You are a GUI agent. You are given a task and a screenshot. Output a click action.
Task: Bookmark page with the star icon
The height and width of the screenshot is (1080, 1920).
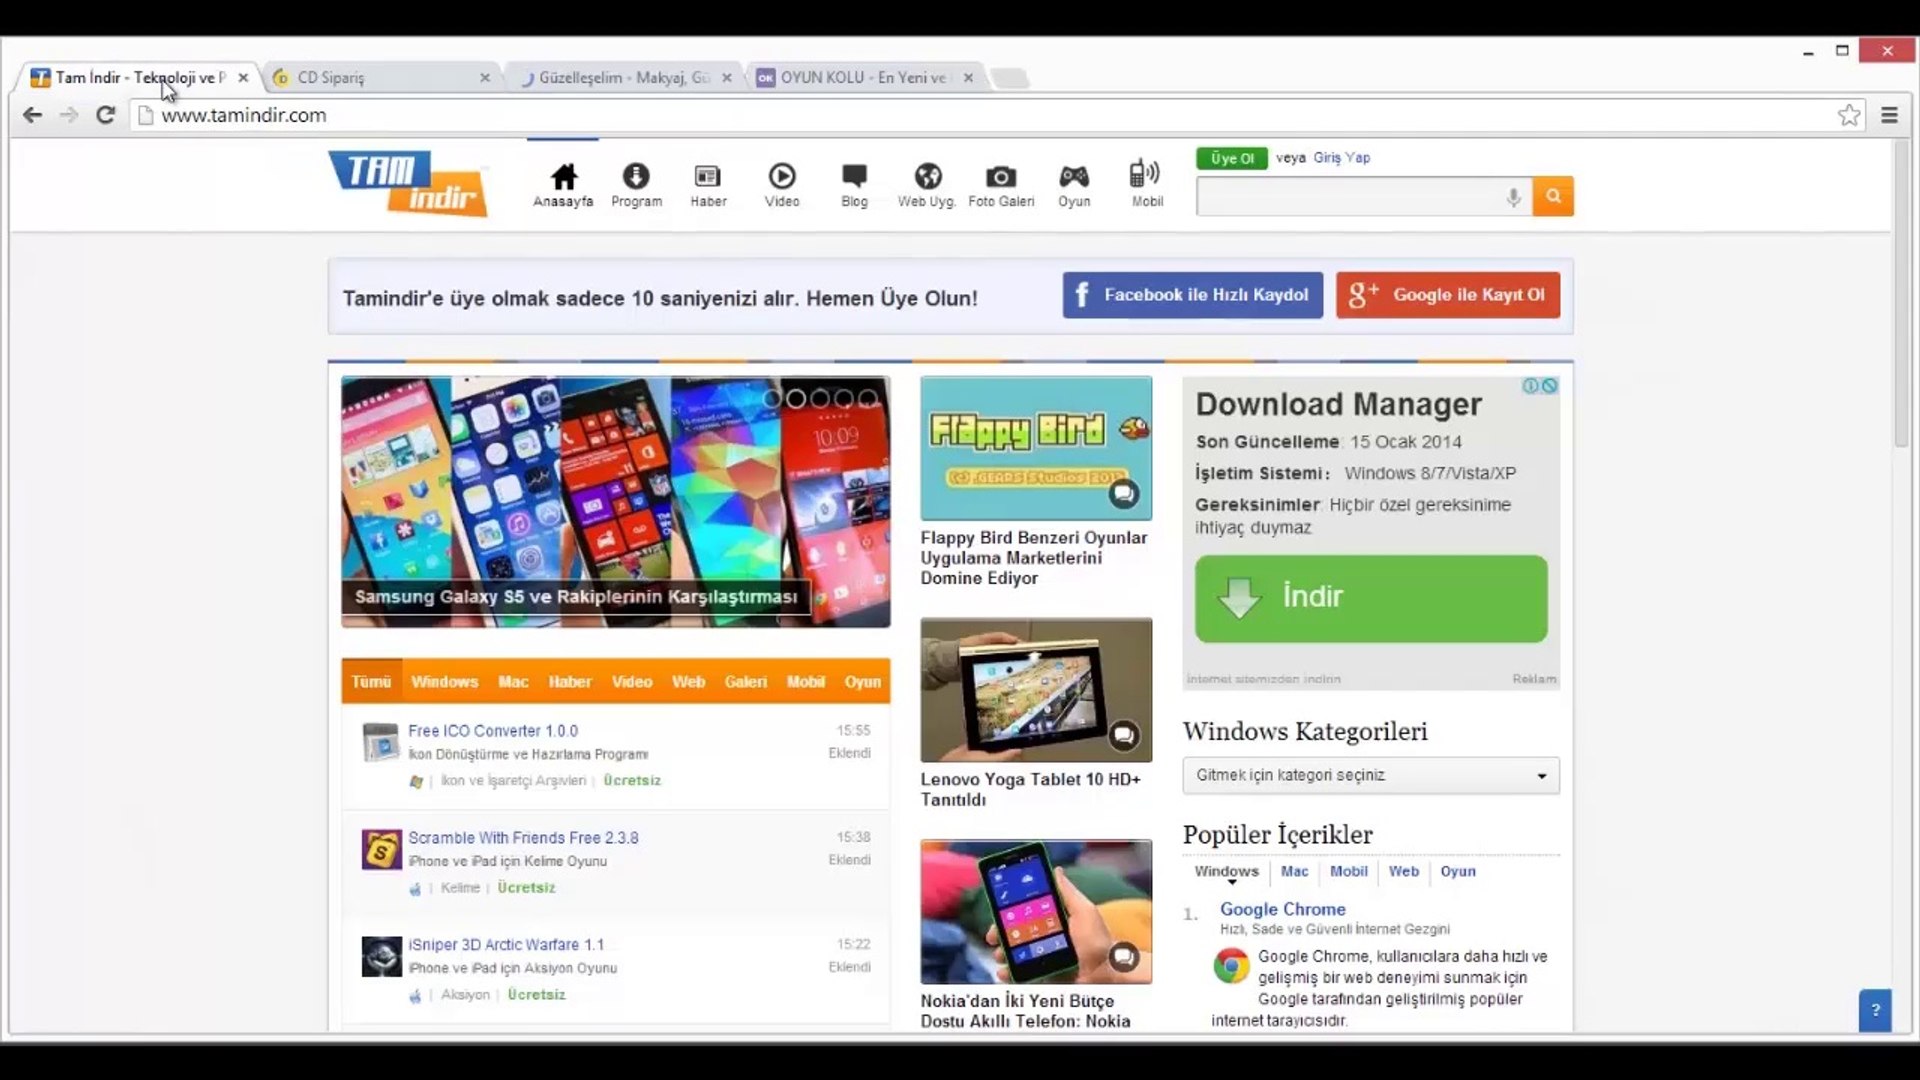pyautogui.click(x=1849, y=115)
